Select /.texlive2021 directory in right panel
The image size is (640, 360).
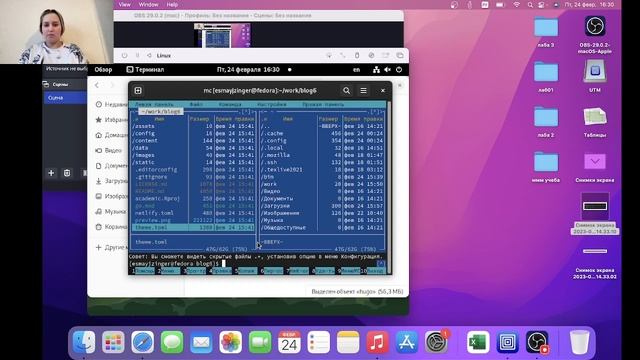coord(322,170)
